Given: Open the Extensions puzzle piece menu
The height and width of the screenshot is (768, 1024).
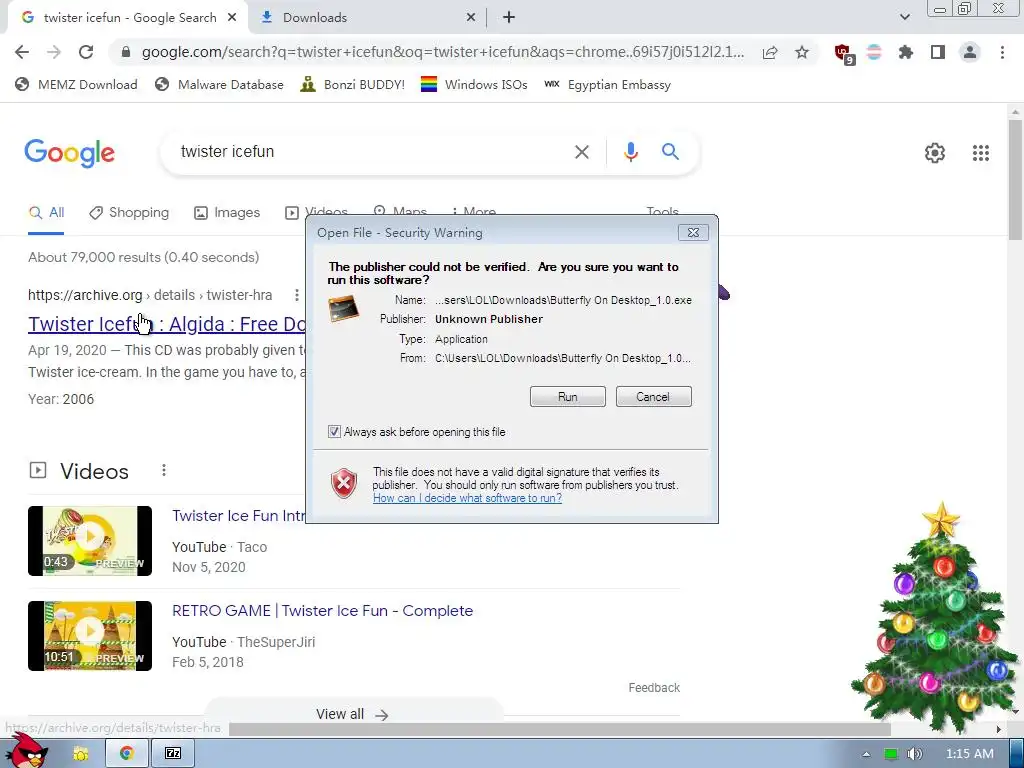Looking at the screenshot, I should pos(906,52).
